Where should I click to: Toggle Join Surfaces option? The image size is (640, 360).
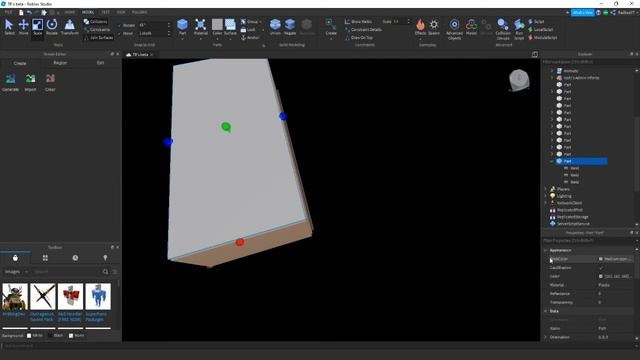point(98,38)
